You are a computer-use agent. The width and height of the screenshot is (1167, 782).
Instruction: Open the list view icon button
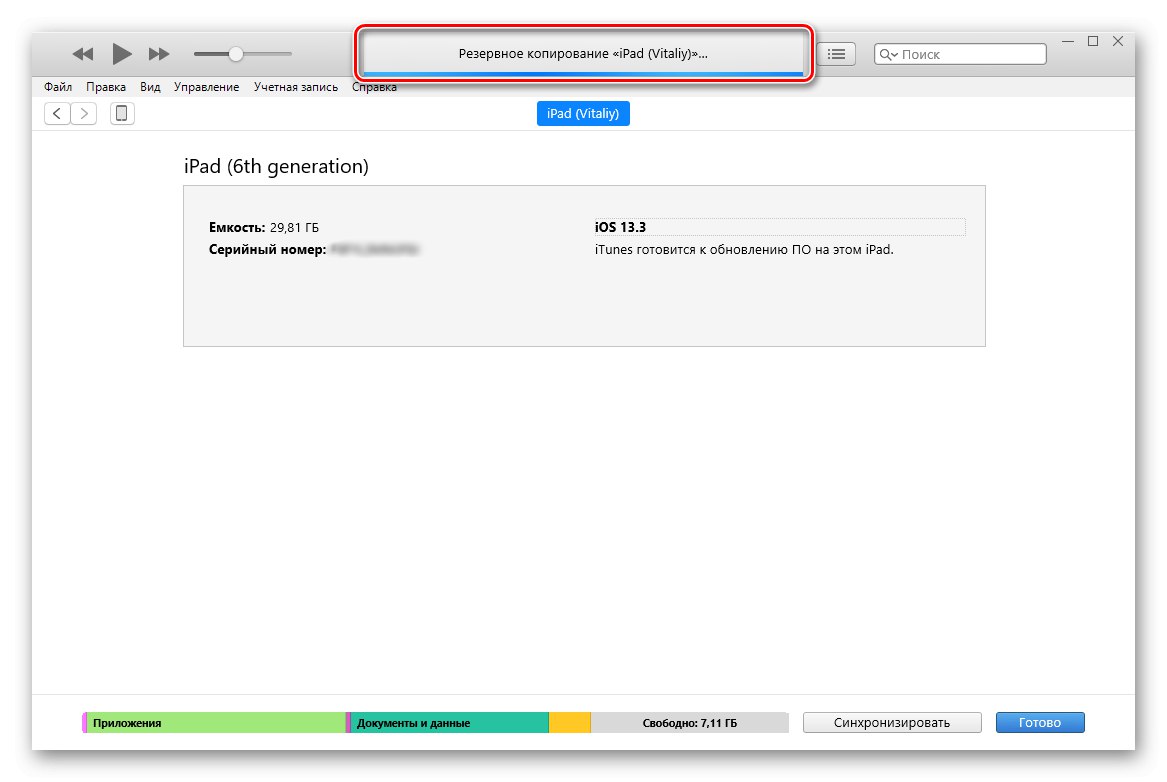coord(836,55)
